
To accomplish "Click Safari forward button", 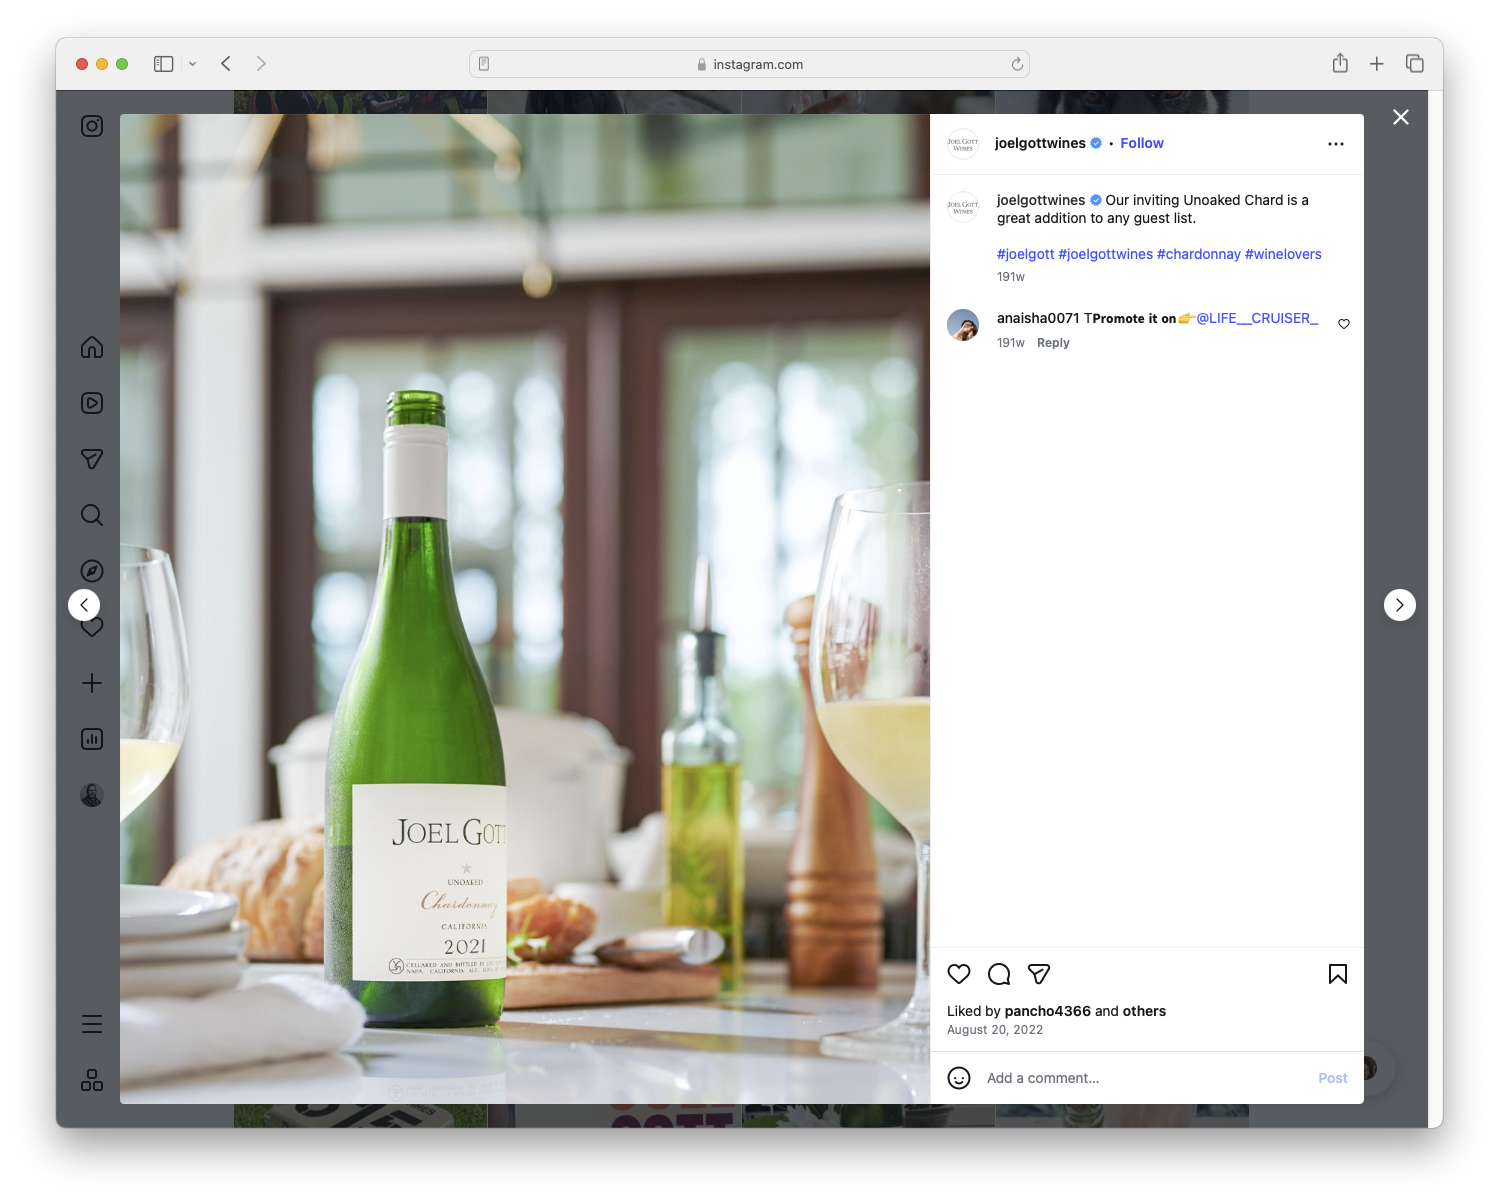I will click(261, 64).
